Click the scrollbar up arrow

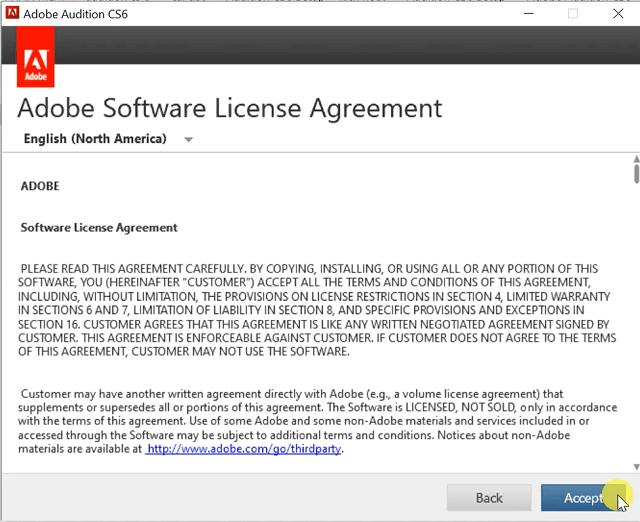635,158
